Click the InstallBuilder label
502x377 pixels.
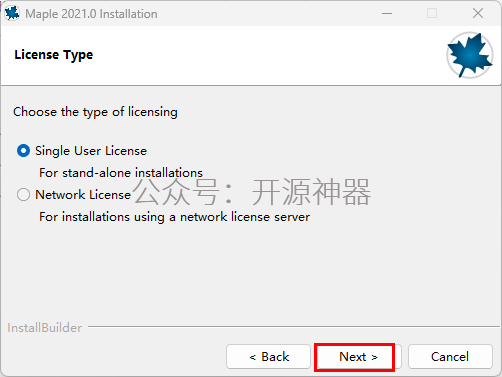click(x=45, y=328)
